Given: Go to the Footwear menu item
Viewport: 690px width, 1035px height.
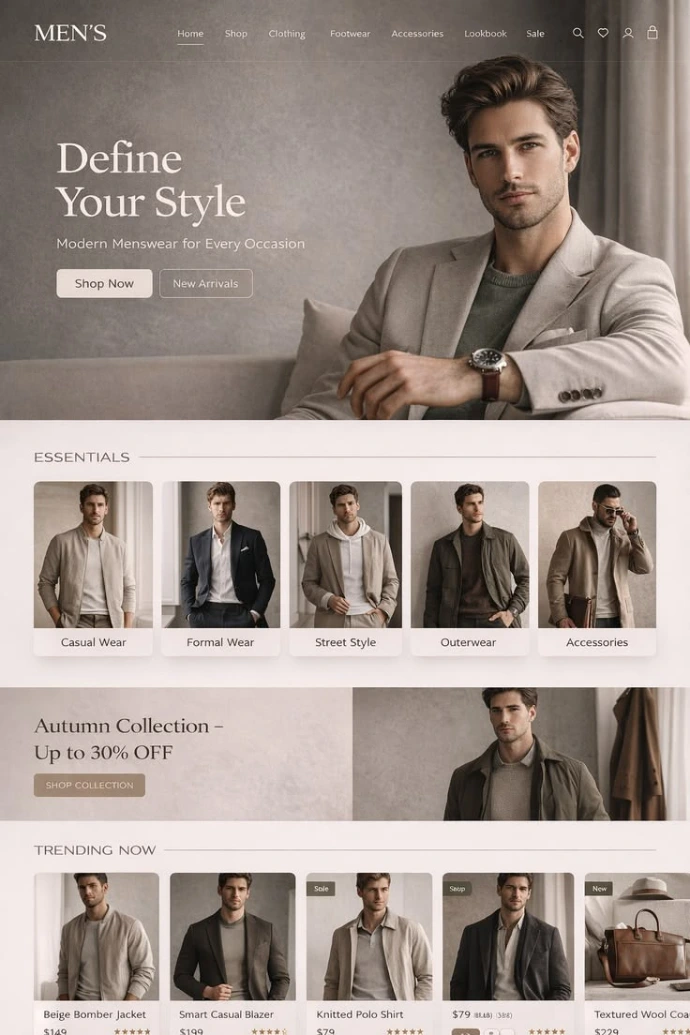Looking at the screenshot, I should pos(350,34).
